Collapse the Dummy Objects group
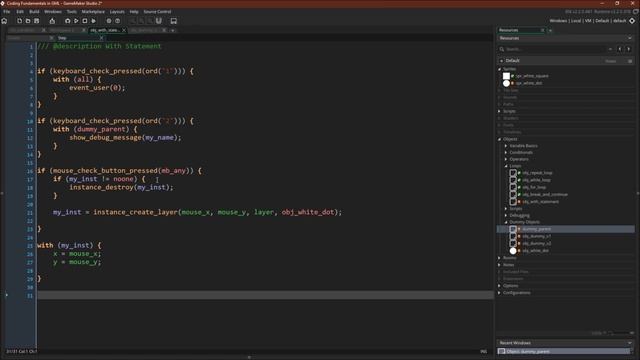Image resolution: width=640 pixels, height=360 pixels. [x=506, y=222]
